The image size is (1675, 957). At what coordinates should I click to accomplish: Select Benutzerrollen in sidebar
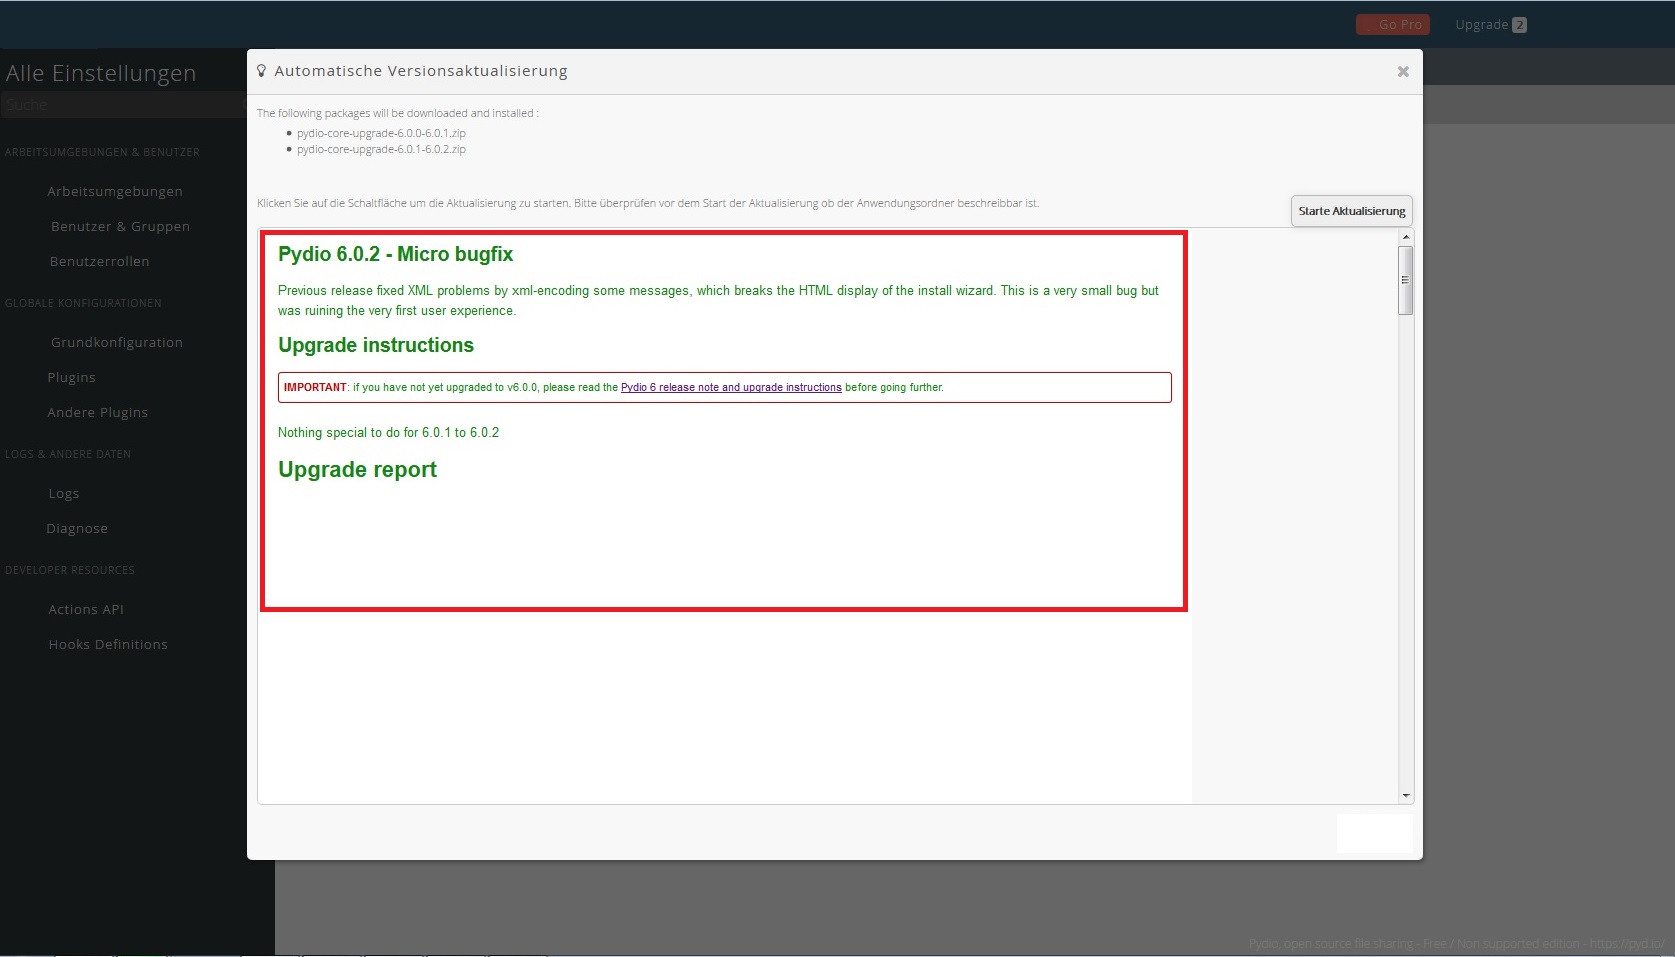coord(99,261)
